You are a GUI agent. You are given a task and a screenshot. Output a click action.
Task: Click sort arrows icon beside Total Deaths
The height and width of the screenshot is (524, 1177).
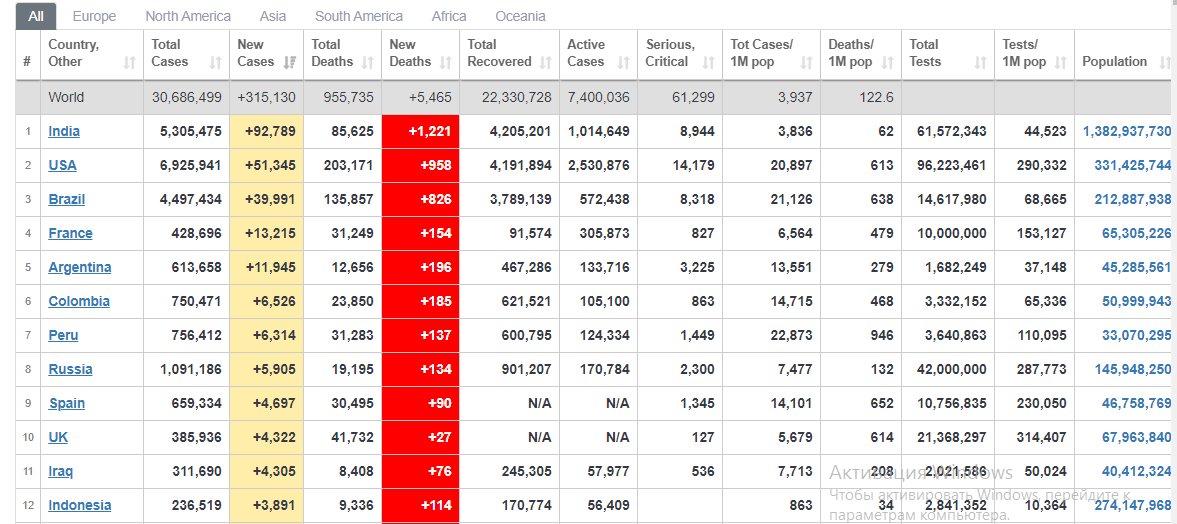[x=368, y=63]
